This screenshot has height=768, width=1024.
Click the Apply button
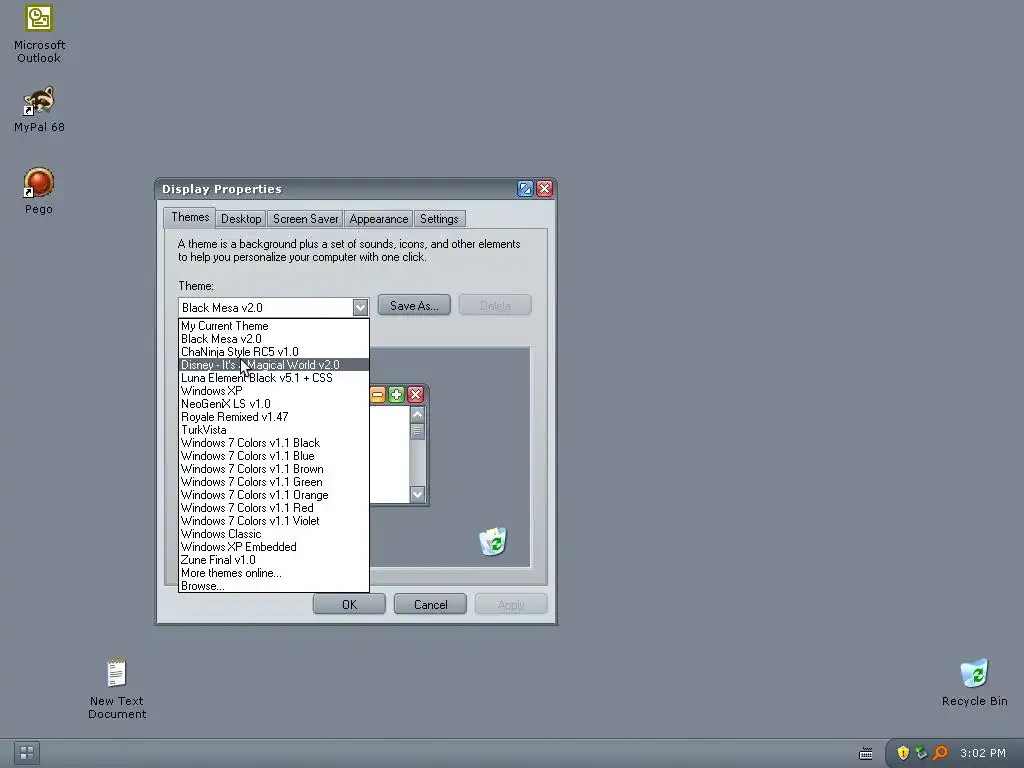pyautogui.click(x=511, y=604)
